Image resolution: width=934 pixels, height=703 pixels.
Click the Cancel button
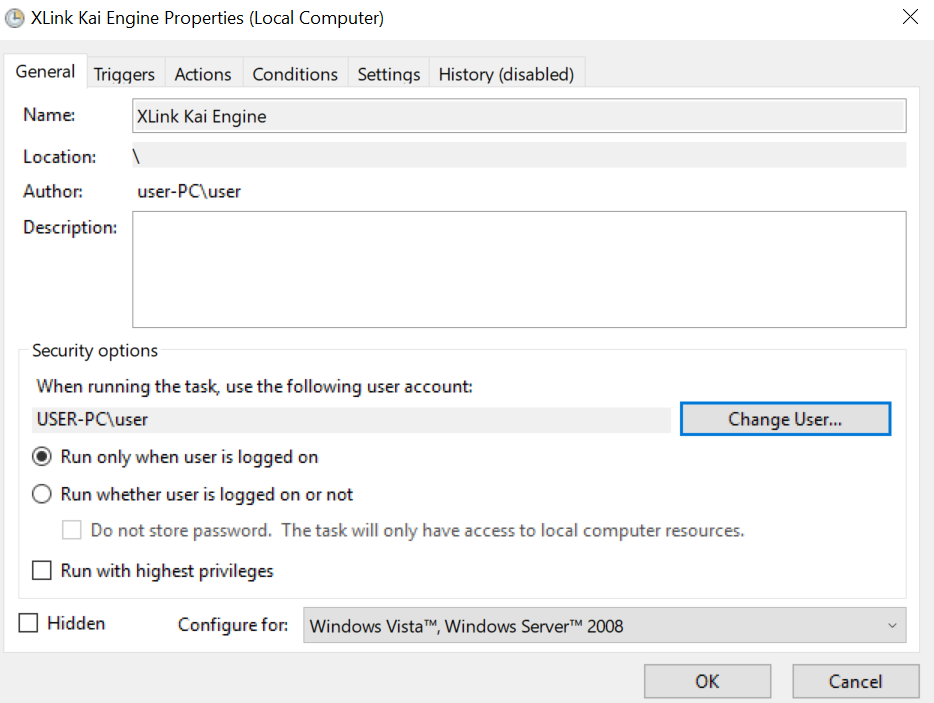pos(855,681)
